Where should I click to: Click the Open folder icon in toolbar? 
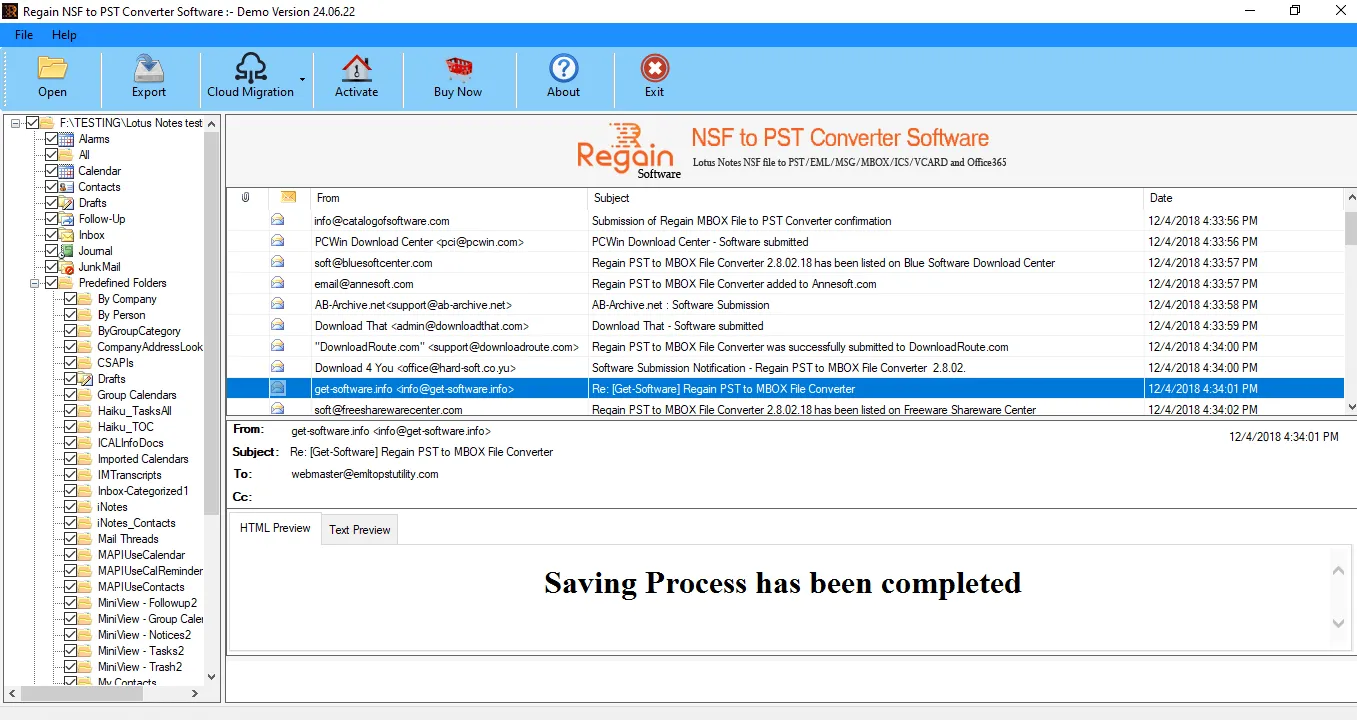pos(52,68)
